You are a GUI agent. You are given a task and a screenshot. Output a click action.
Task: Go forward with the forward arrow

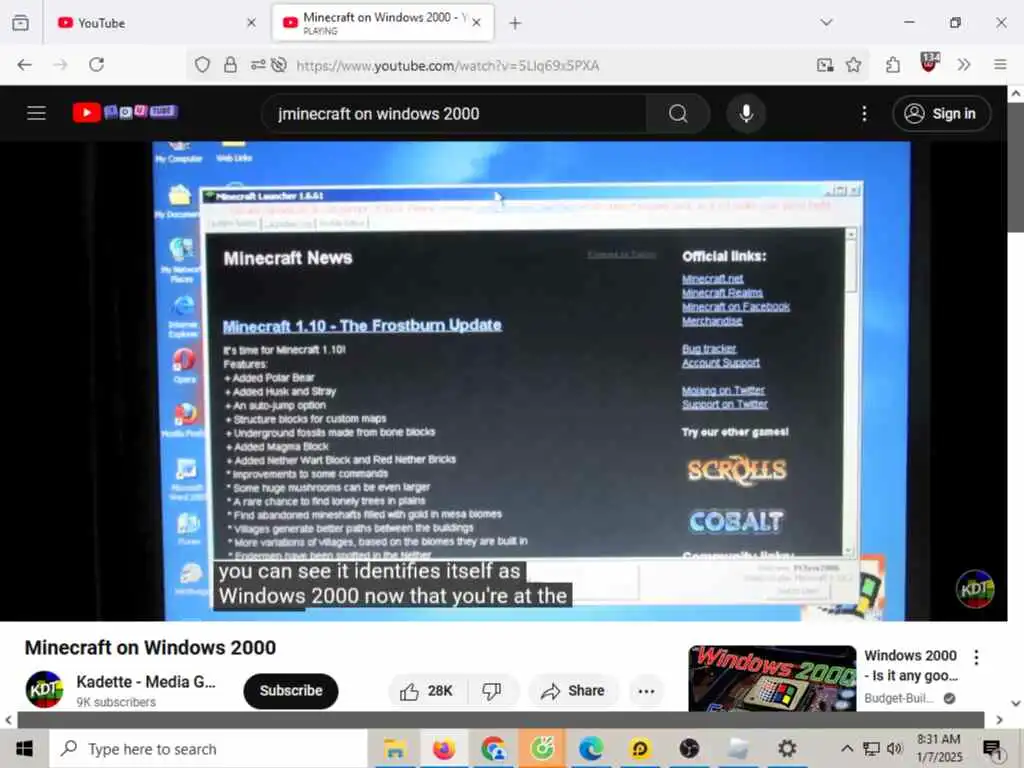(x=61, y=65)
